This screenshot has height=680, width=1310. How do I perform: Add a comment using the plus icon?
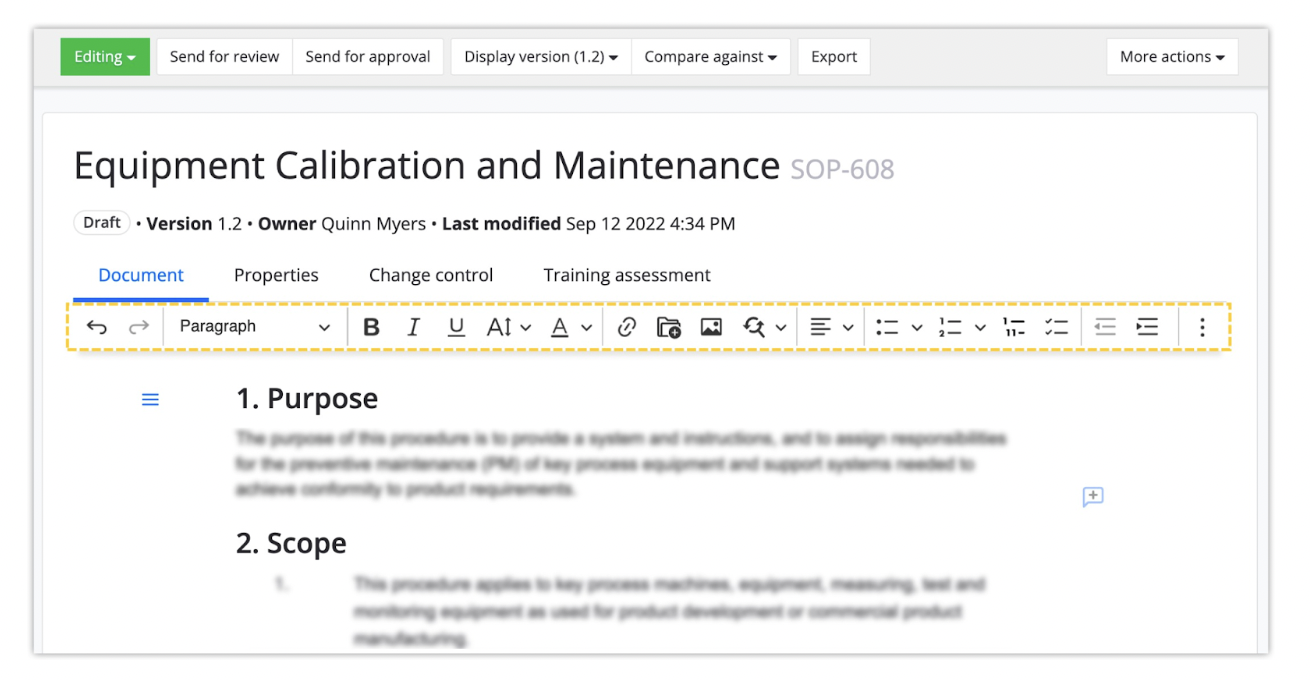[x=1092, y=497]
